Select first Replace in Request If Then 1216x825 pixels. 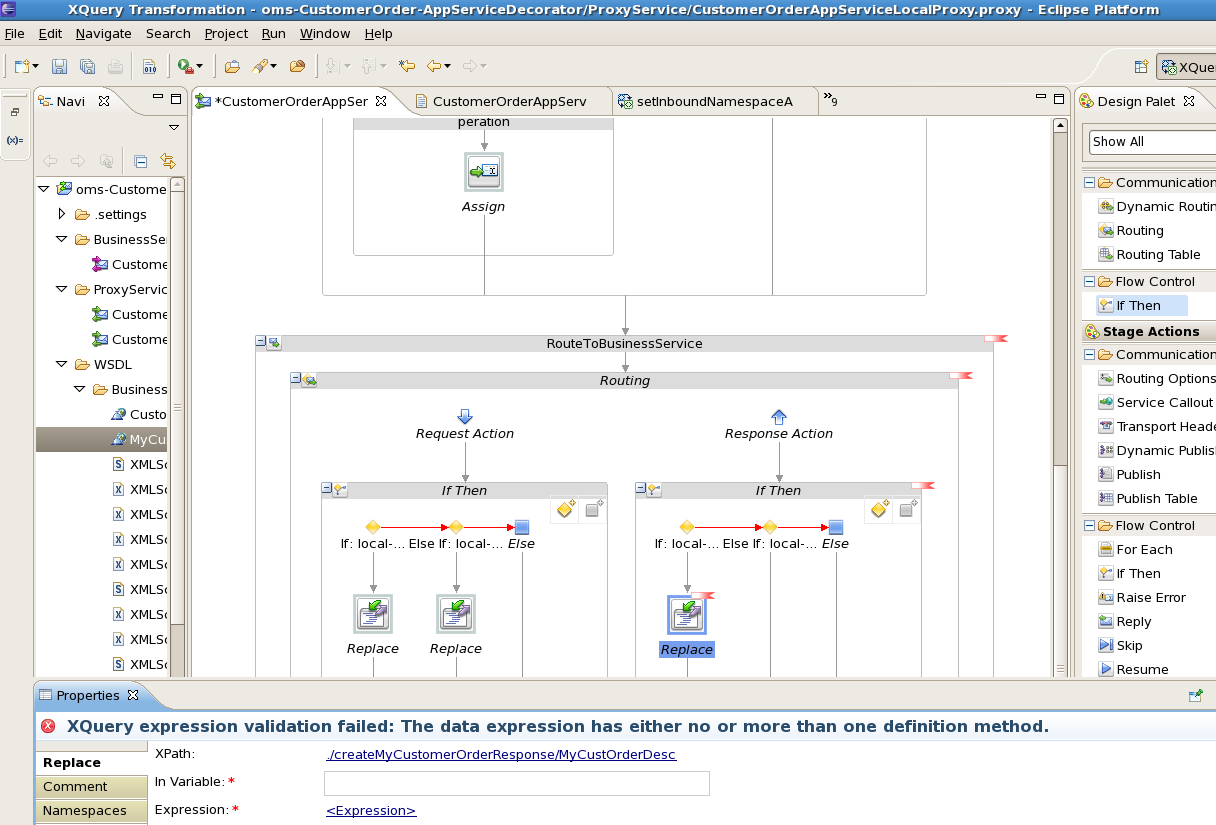click(373, 614)
